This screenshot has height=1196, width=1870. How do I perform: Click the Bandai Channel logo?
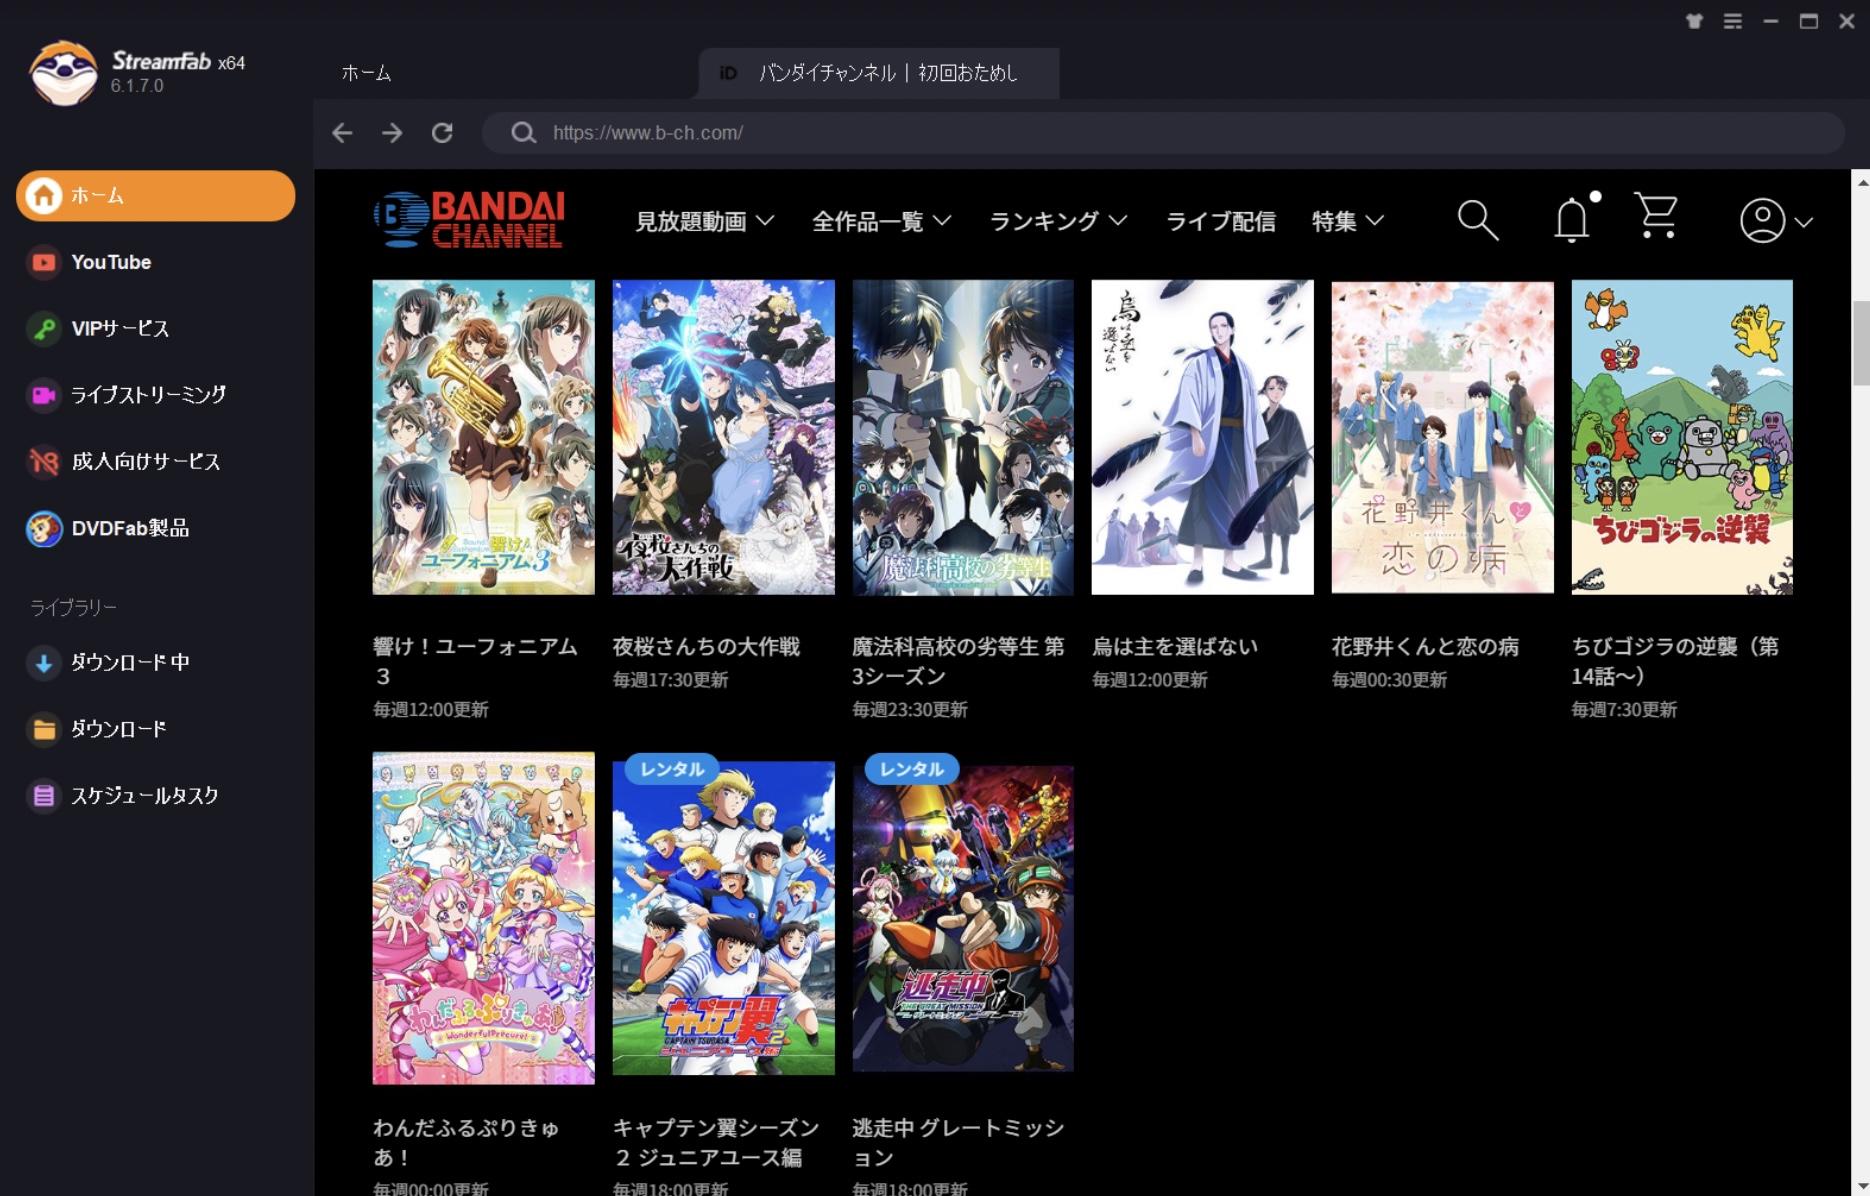469,219
